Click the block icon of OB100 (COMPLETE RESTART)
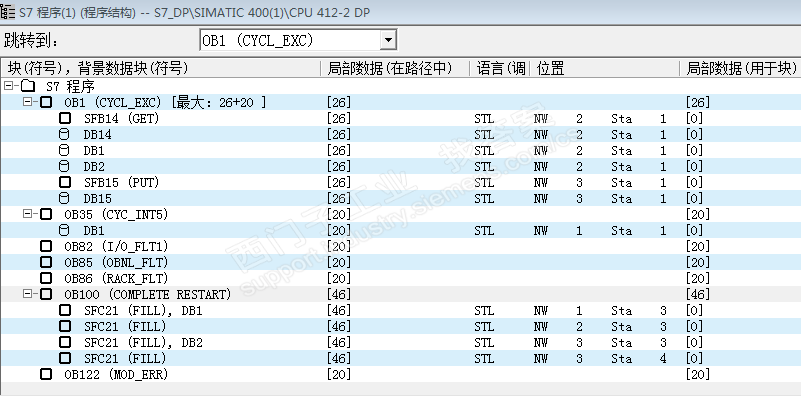This screenshot has width=801, height=396. (46, 294)
